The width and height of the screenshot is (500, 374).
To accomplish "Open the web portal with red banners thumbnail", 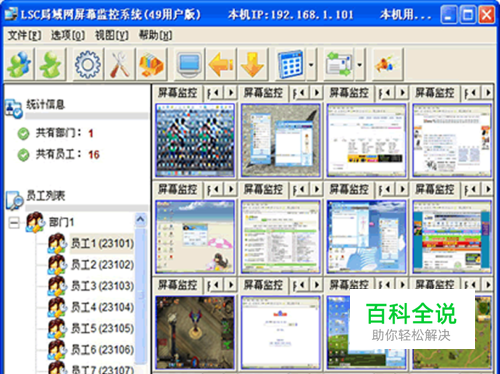I will pyautogui.click(x=452, y=237).
